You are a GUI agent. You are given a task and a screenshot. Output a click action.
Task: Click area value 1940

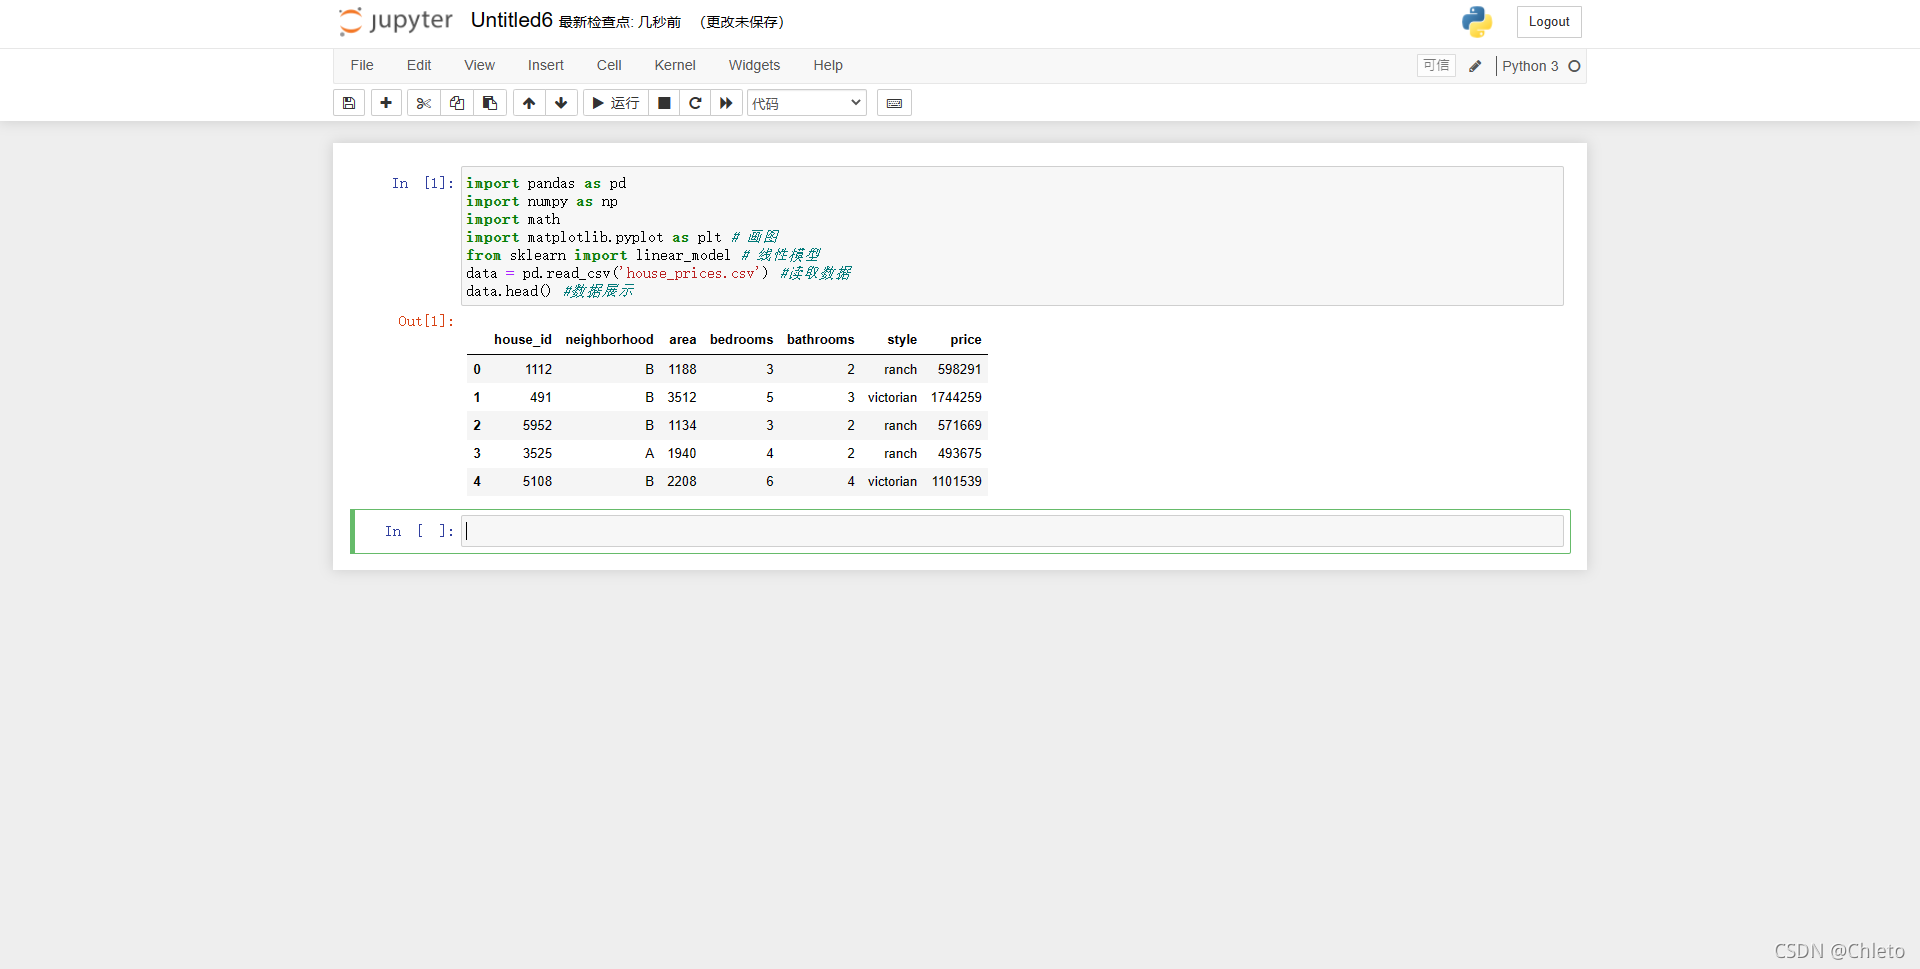tap(682, 453)
